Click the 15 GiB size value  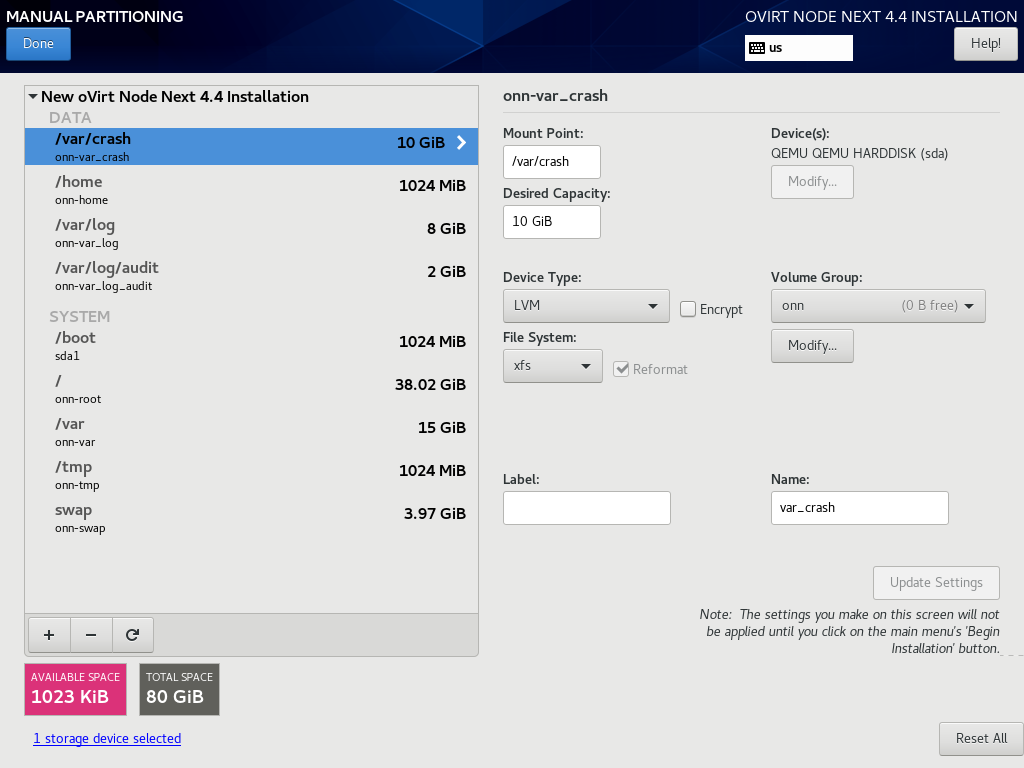[442, 428]
